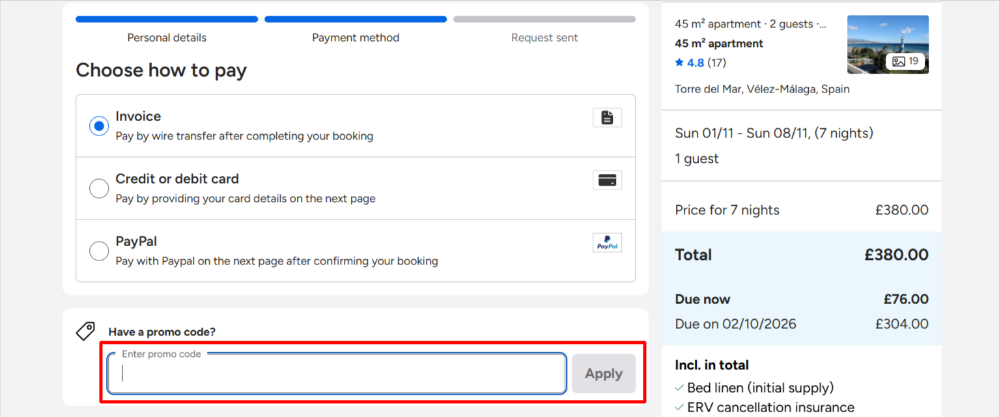The height and width of the screenshot is (417, 999).
Task: Click the grey Request sent progress bar
Action: pyautogui.click(x=545, y=19)
